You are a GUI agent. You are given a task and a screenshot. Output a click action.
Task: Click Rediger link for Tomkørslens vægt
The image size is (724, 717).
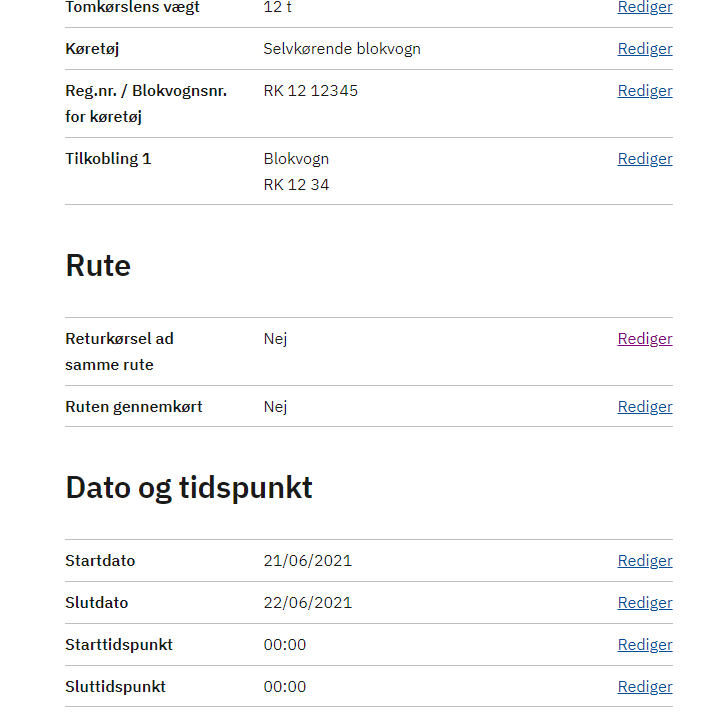644,7
